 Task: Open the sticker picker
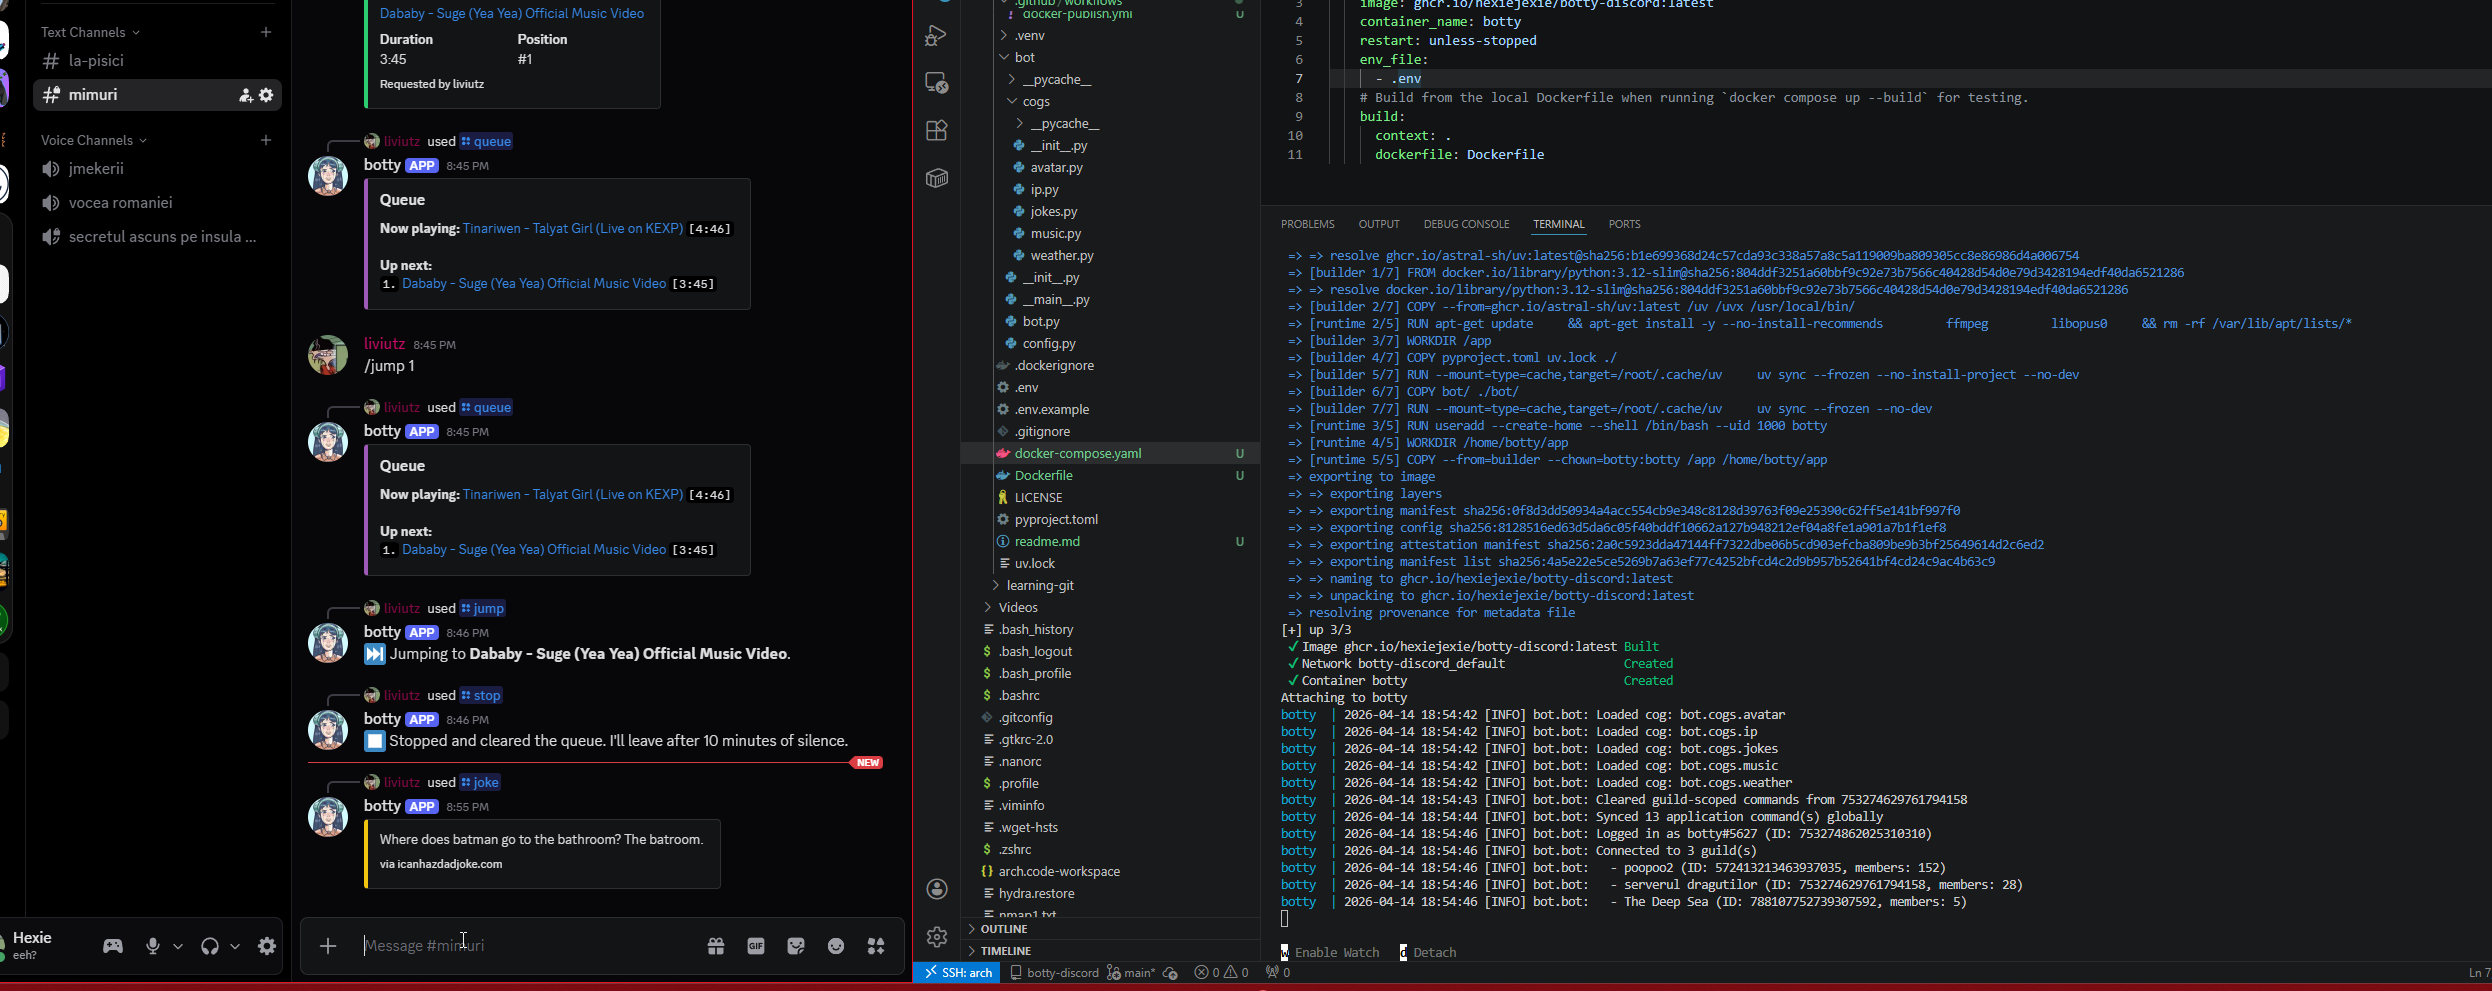point(796,946)
